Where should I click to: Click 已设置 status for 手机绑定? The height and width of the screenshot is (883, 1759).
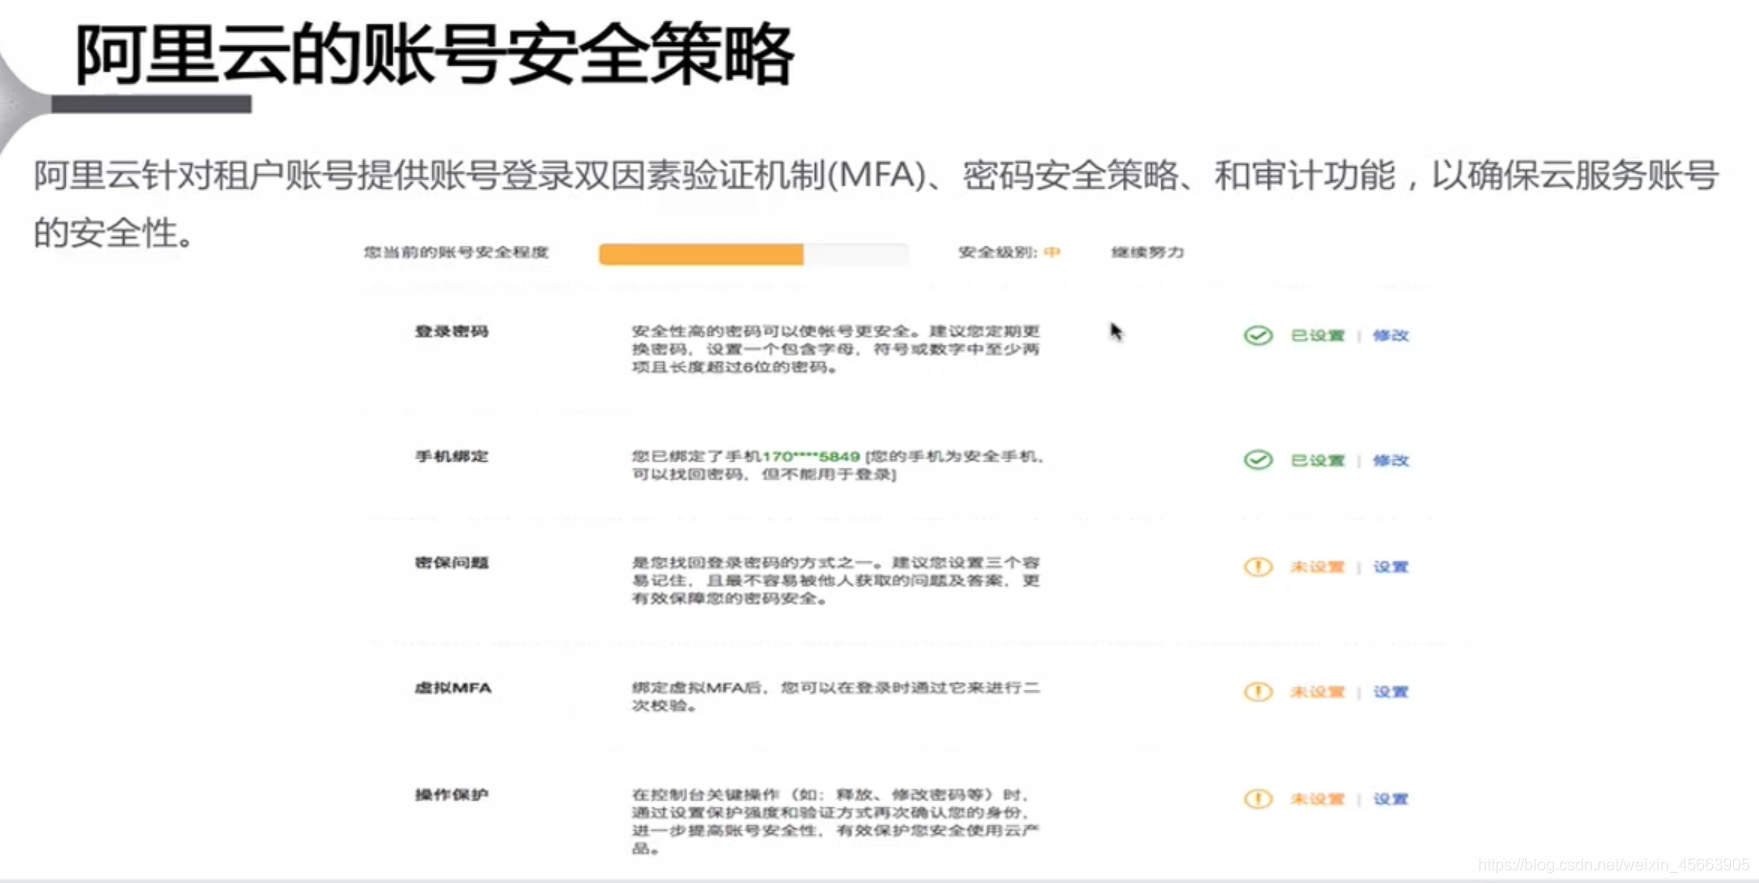pos(1317,461)
